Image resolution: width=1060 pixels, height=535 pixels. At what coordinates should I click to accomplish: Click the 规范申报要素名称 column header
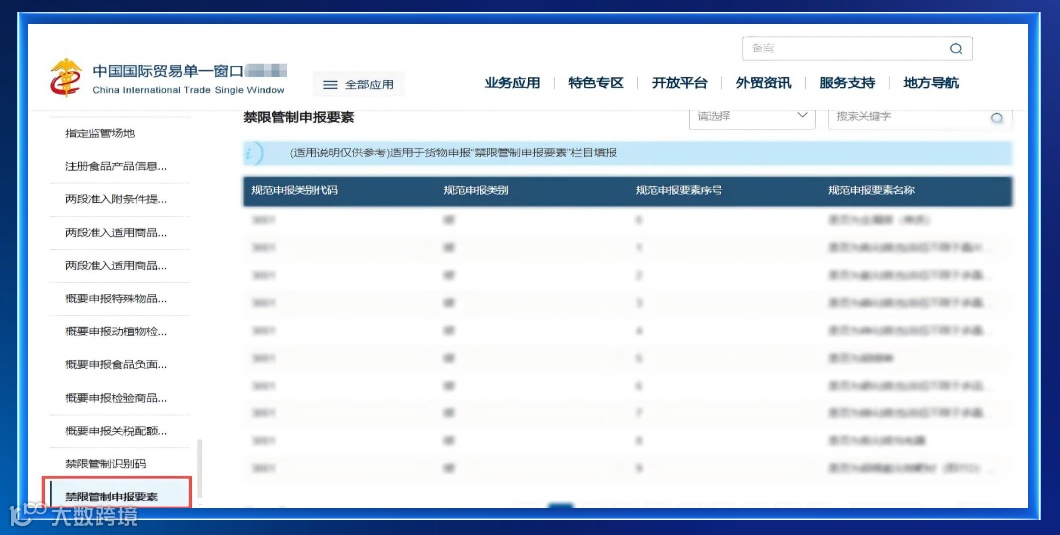(871, 191)
